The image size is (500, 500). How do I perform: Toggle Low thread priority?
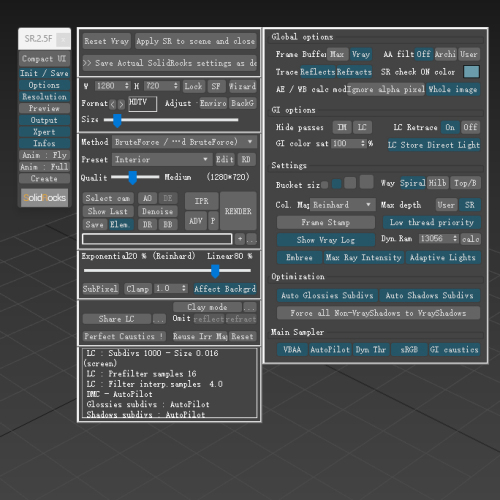tap(432, 222)
